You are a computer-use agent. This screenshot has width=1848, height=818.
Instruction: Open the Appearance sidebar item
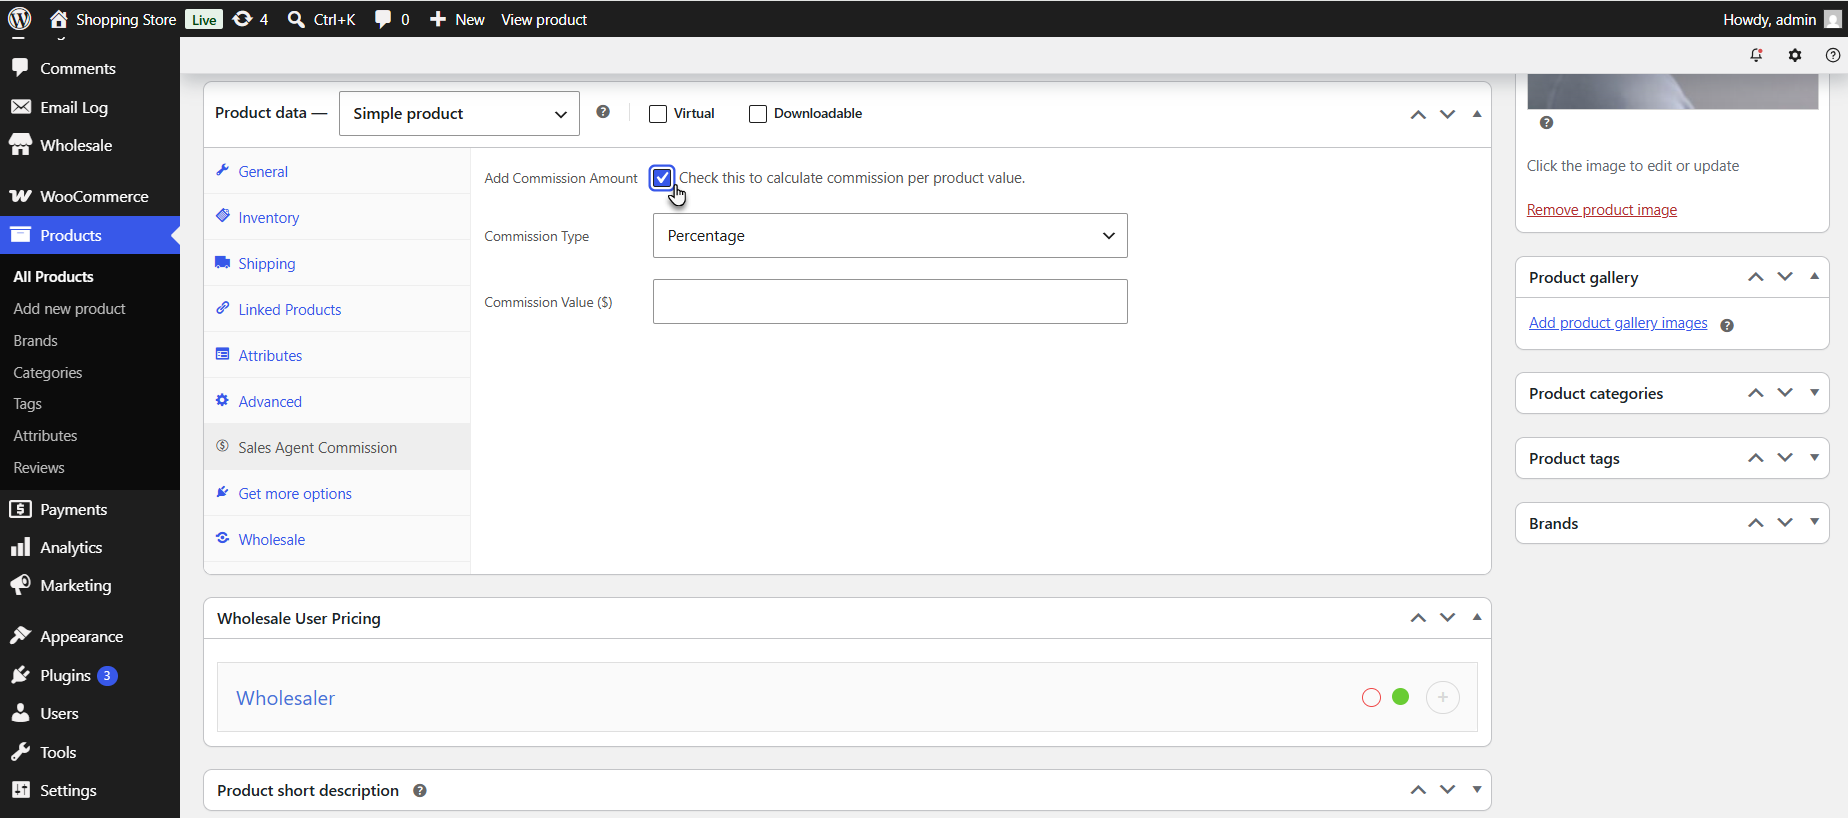pyautogui.click(x=90, y=636)
